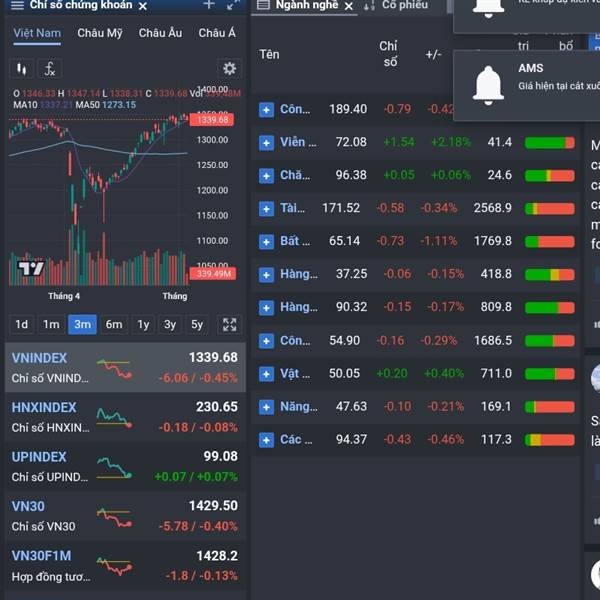Click the 72.08 index value in Viễn... row

point(351,142)
